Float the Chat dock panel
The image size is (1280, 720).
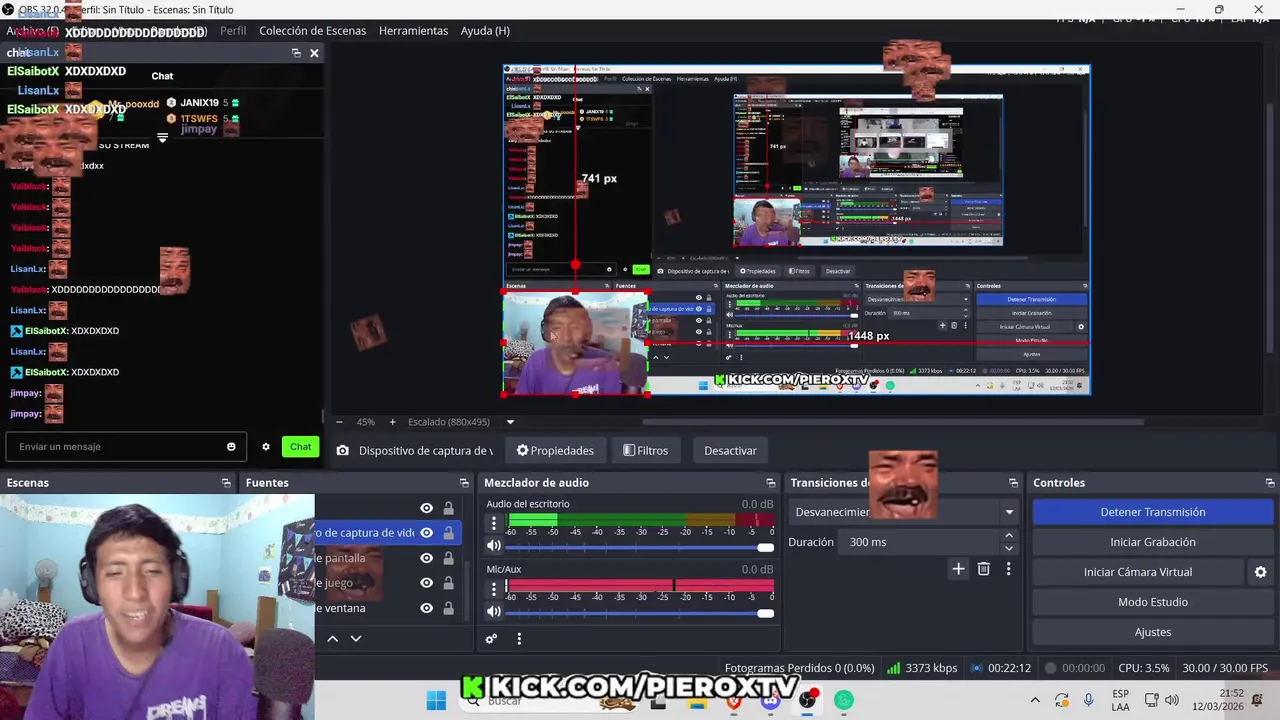tap(296, 53)
